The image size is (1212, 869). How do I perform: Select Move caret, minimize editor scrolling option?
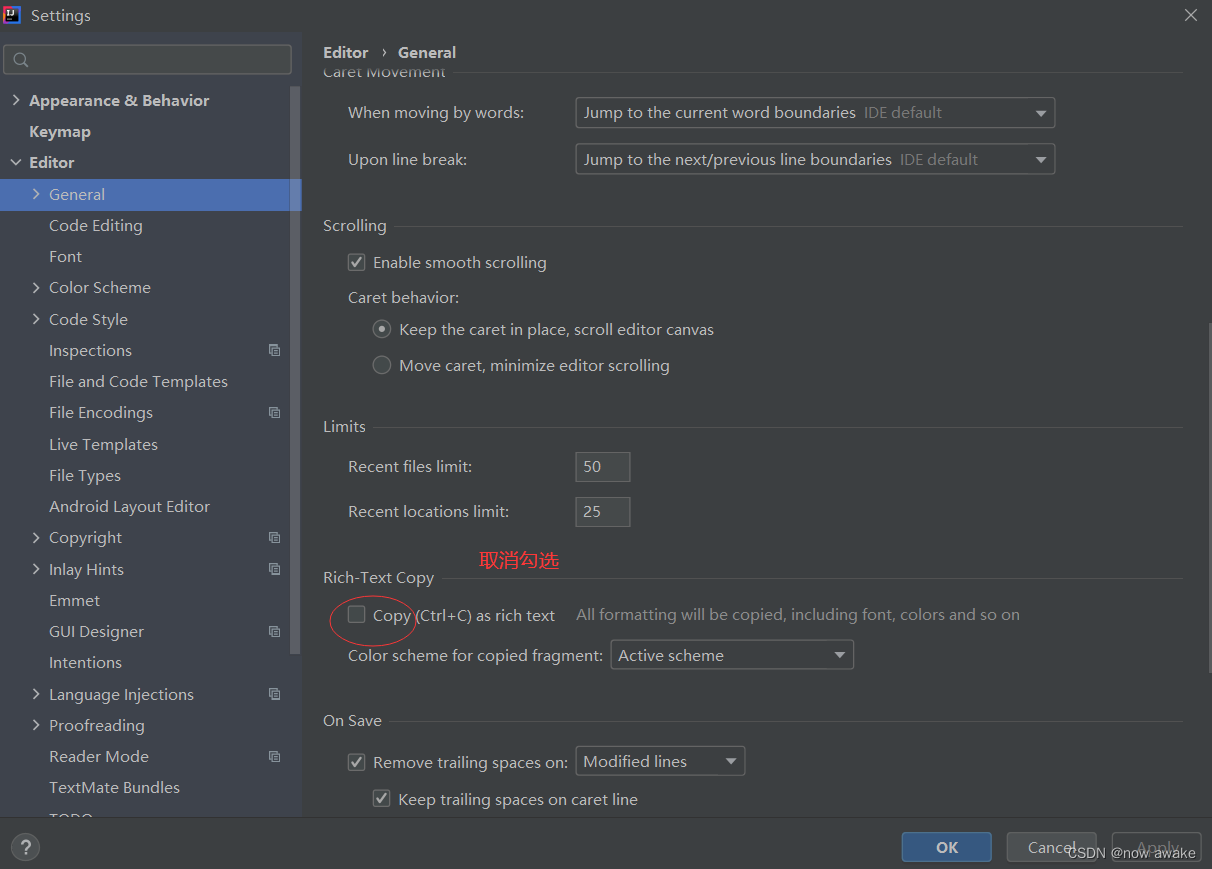coord(381,365)
